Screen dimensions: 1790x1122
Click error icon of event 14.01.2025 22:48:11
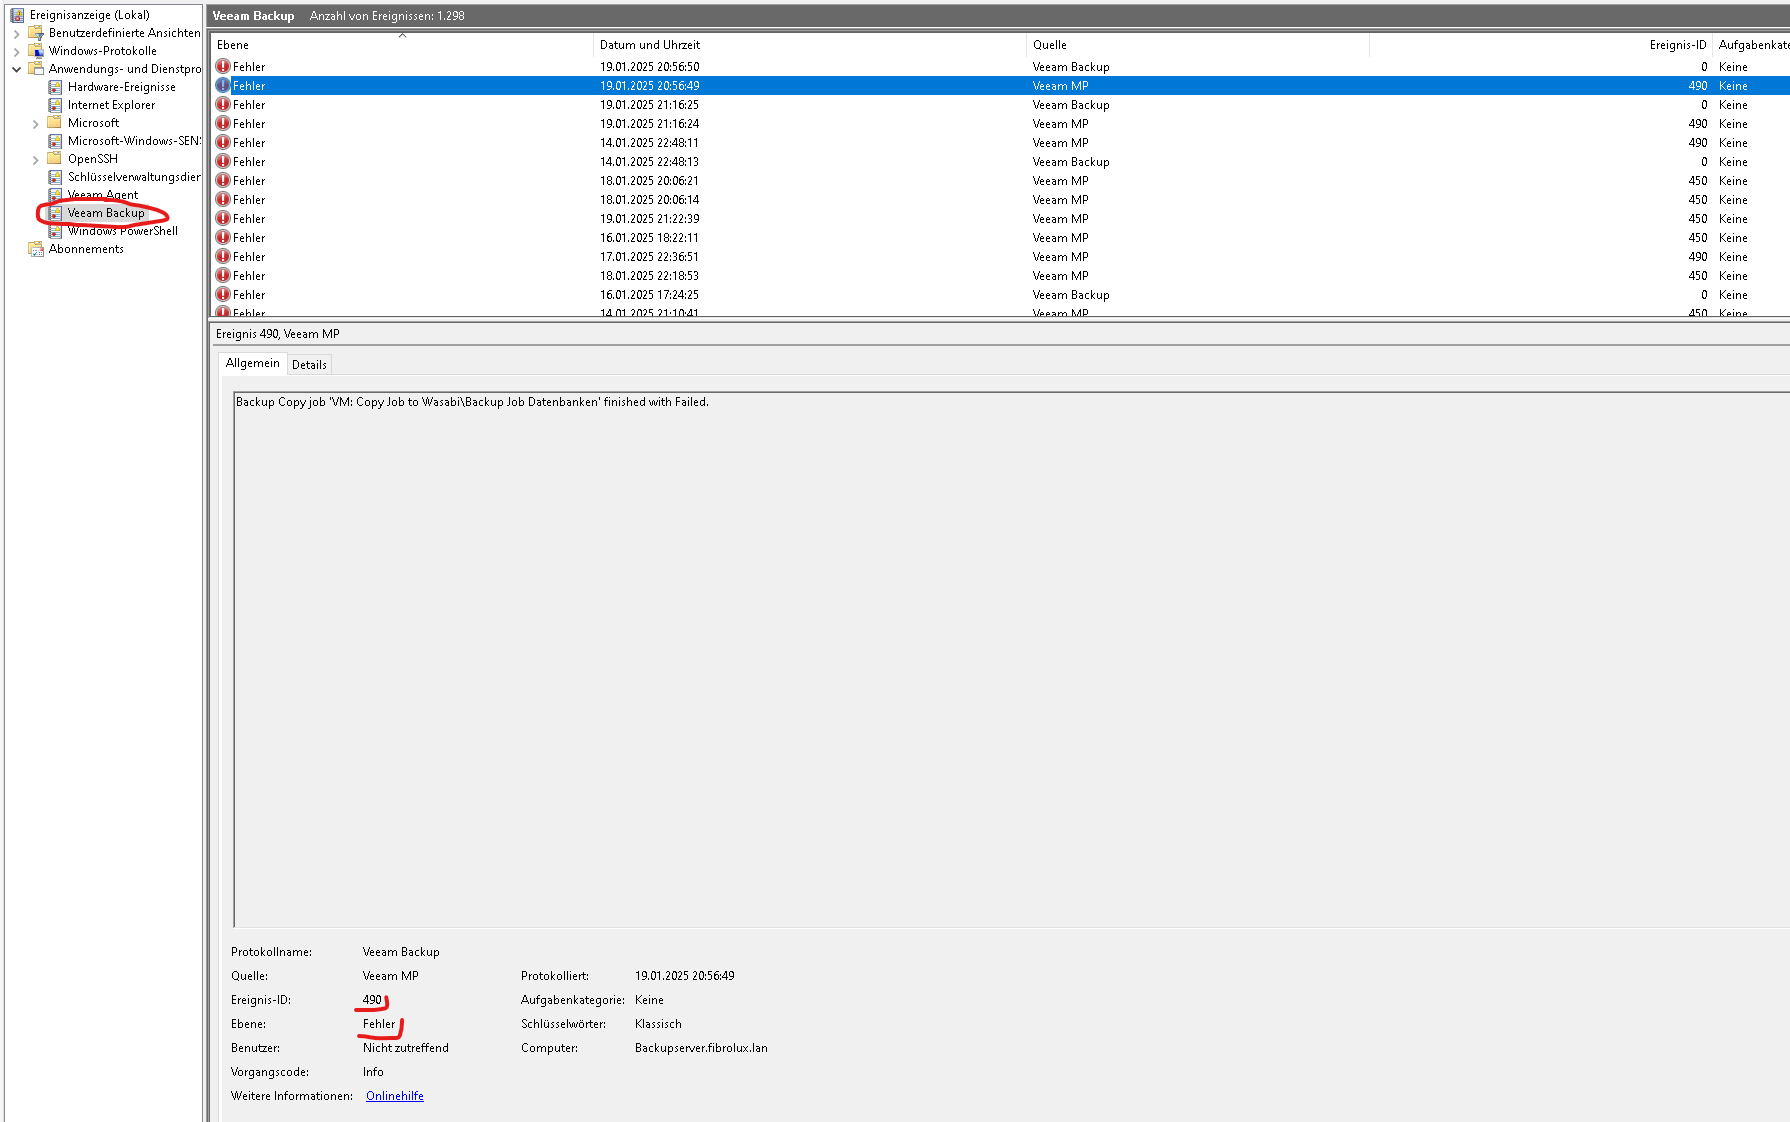223,143
